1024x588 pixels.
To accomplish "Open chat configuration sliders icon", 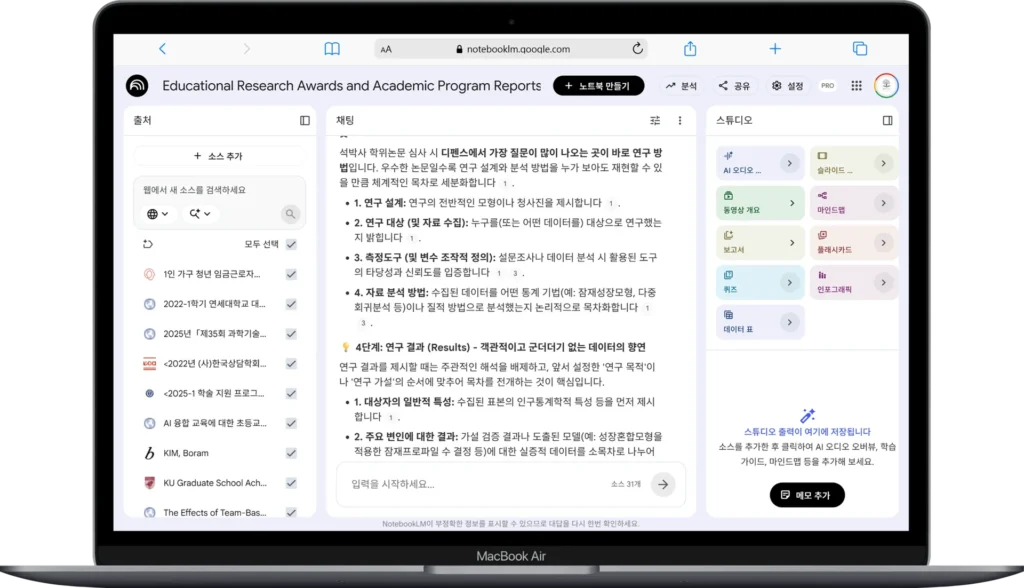I will (x=655, y=120).
